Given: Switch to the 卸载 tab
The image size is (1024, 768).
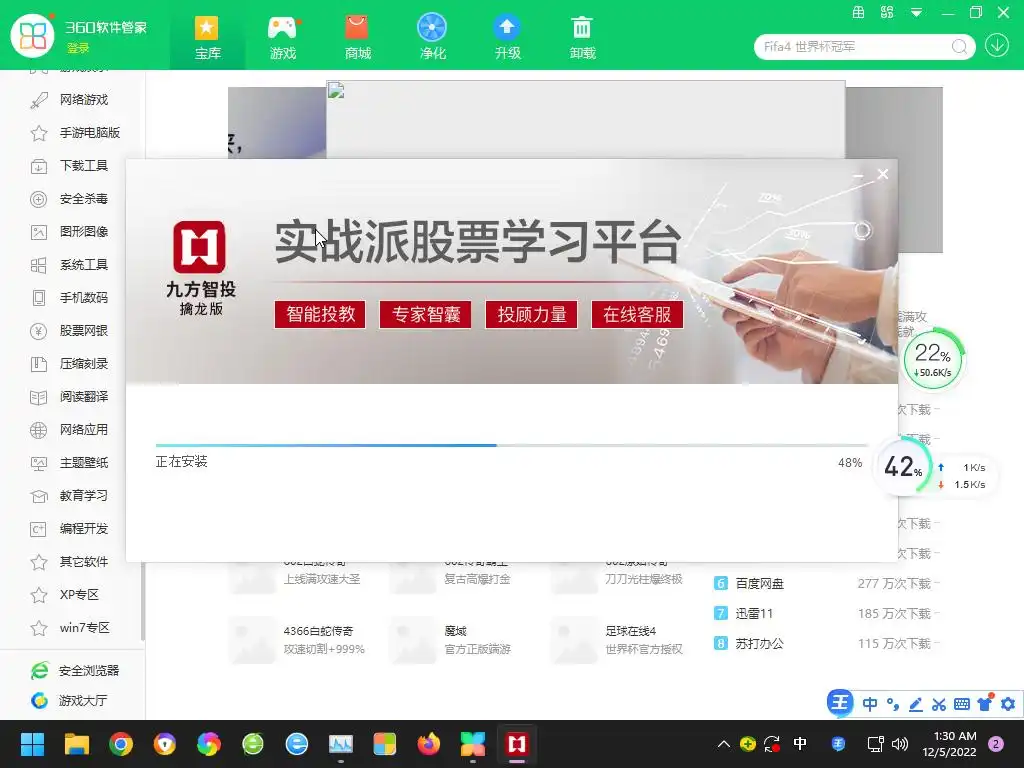Looking at the screenshot, I should point(582,37).
